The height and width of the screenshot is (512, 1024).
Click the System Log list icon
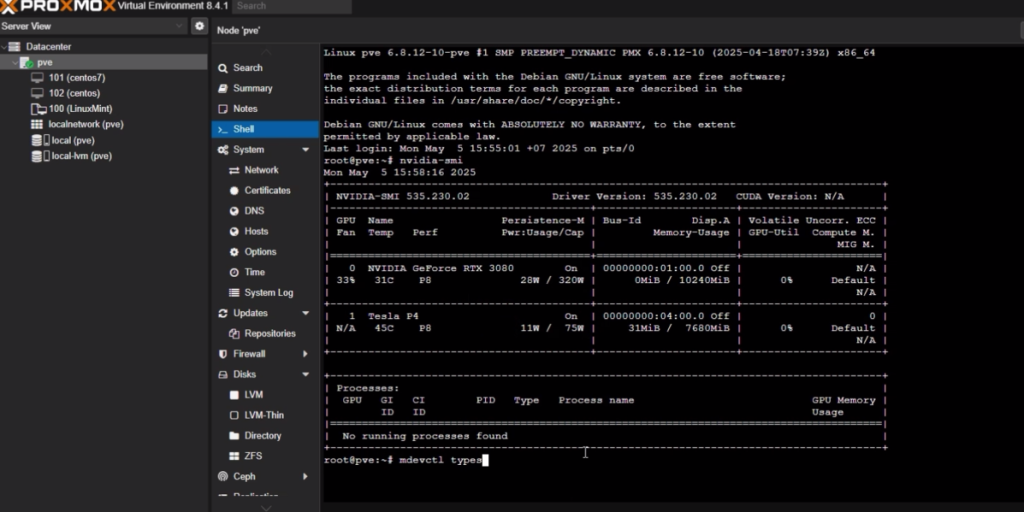(x=234, y=293)
